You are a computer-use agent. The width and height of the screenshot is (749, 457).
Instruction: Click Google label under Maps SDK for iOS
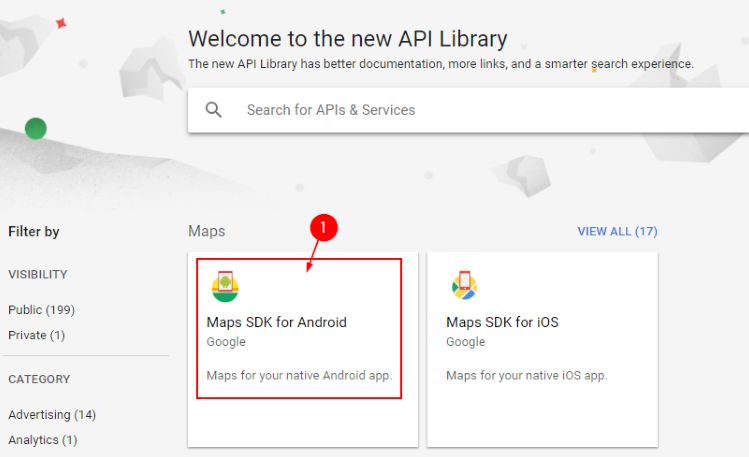pyautogui.click(x=466, y=342)
